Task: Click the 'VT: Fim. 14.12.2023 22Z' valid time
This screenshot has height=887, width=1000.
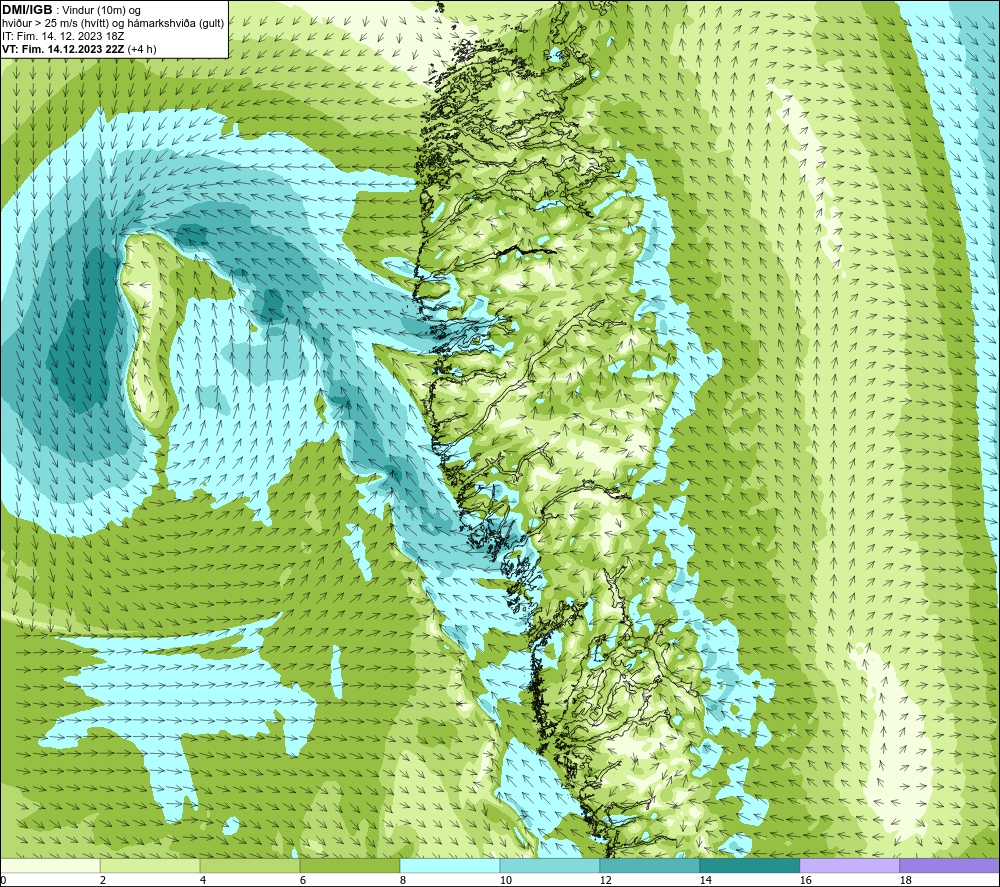Action: pyautogui.click(x=63, y=49)
